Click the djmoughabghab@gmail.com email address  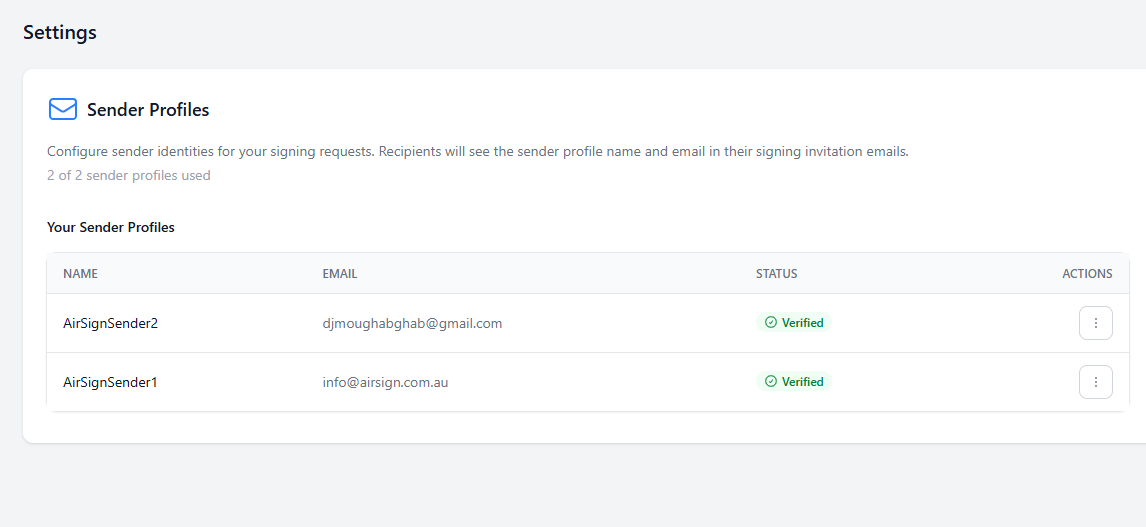point(412,323)
